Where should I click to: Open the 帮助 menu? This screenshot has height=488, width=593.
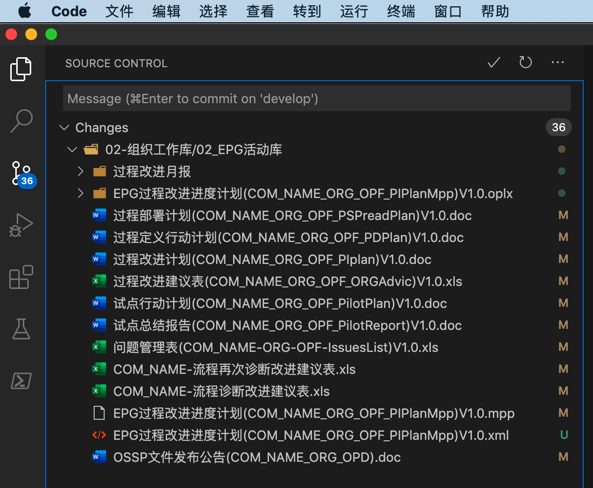[494, 11]
